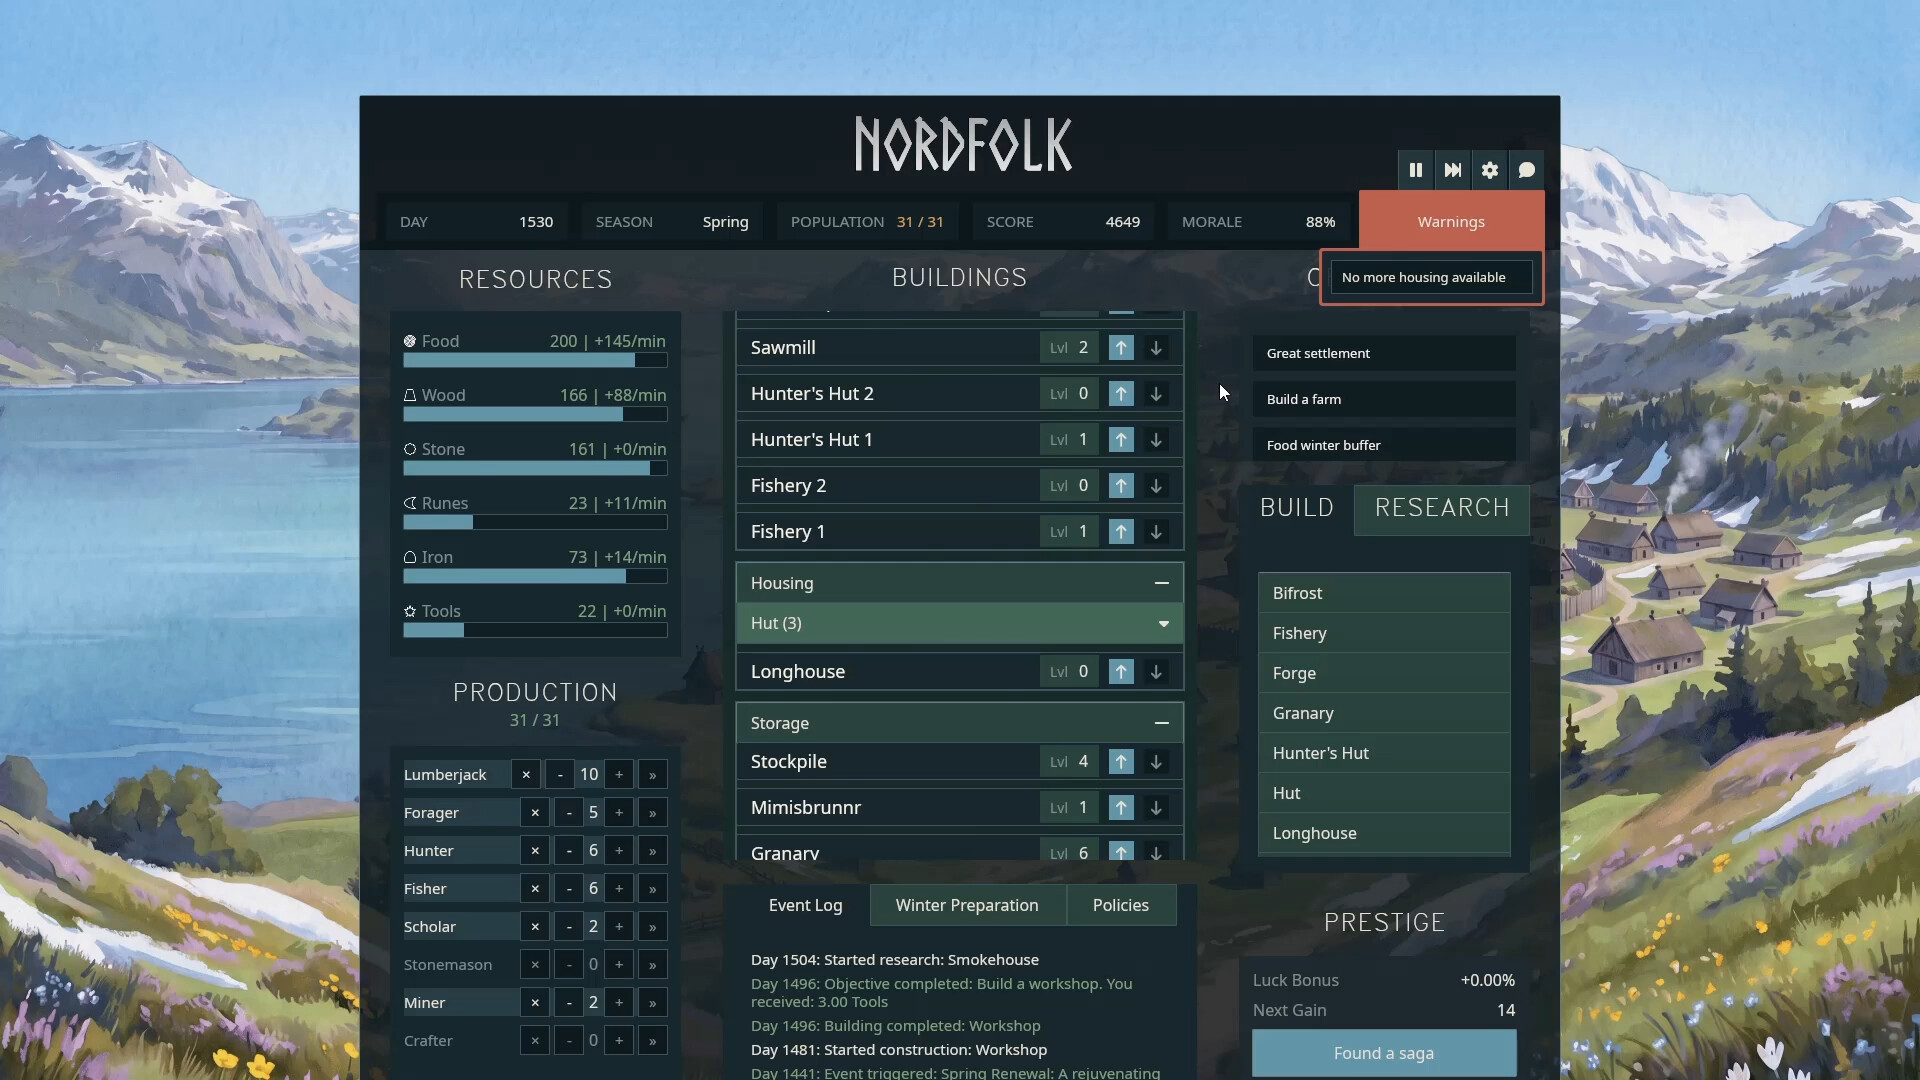Switch to the Research tab
Image resolution: width=1920 pixels, height=1080 pixels.
click(1442, 508)
